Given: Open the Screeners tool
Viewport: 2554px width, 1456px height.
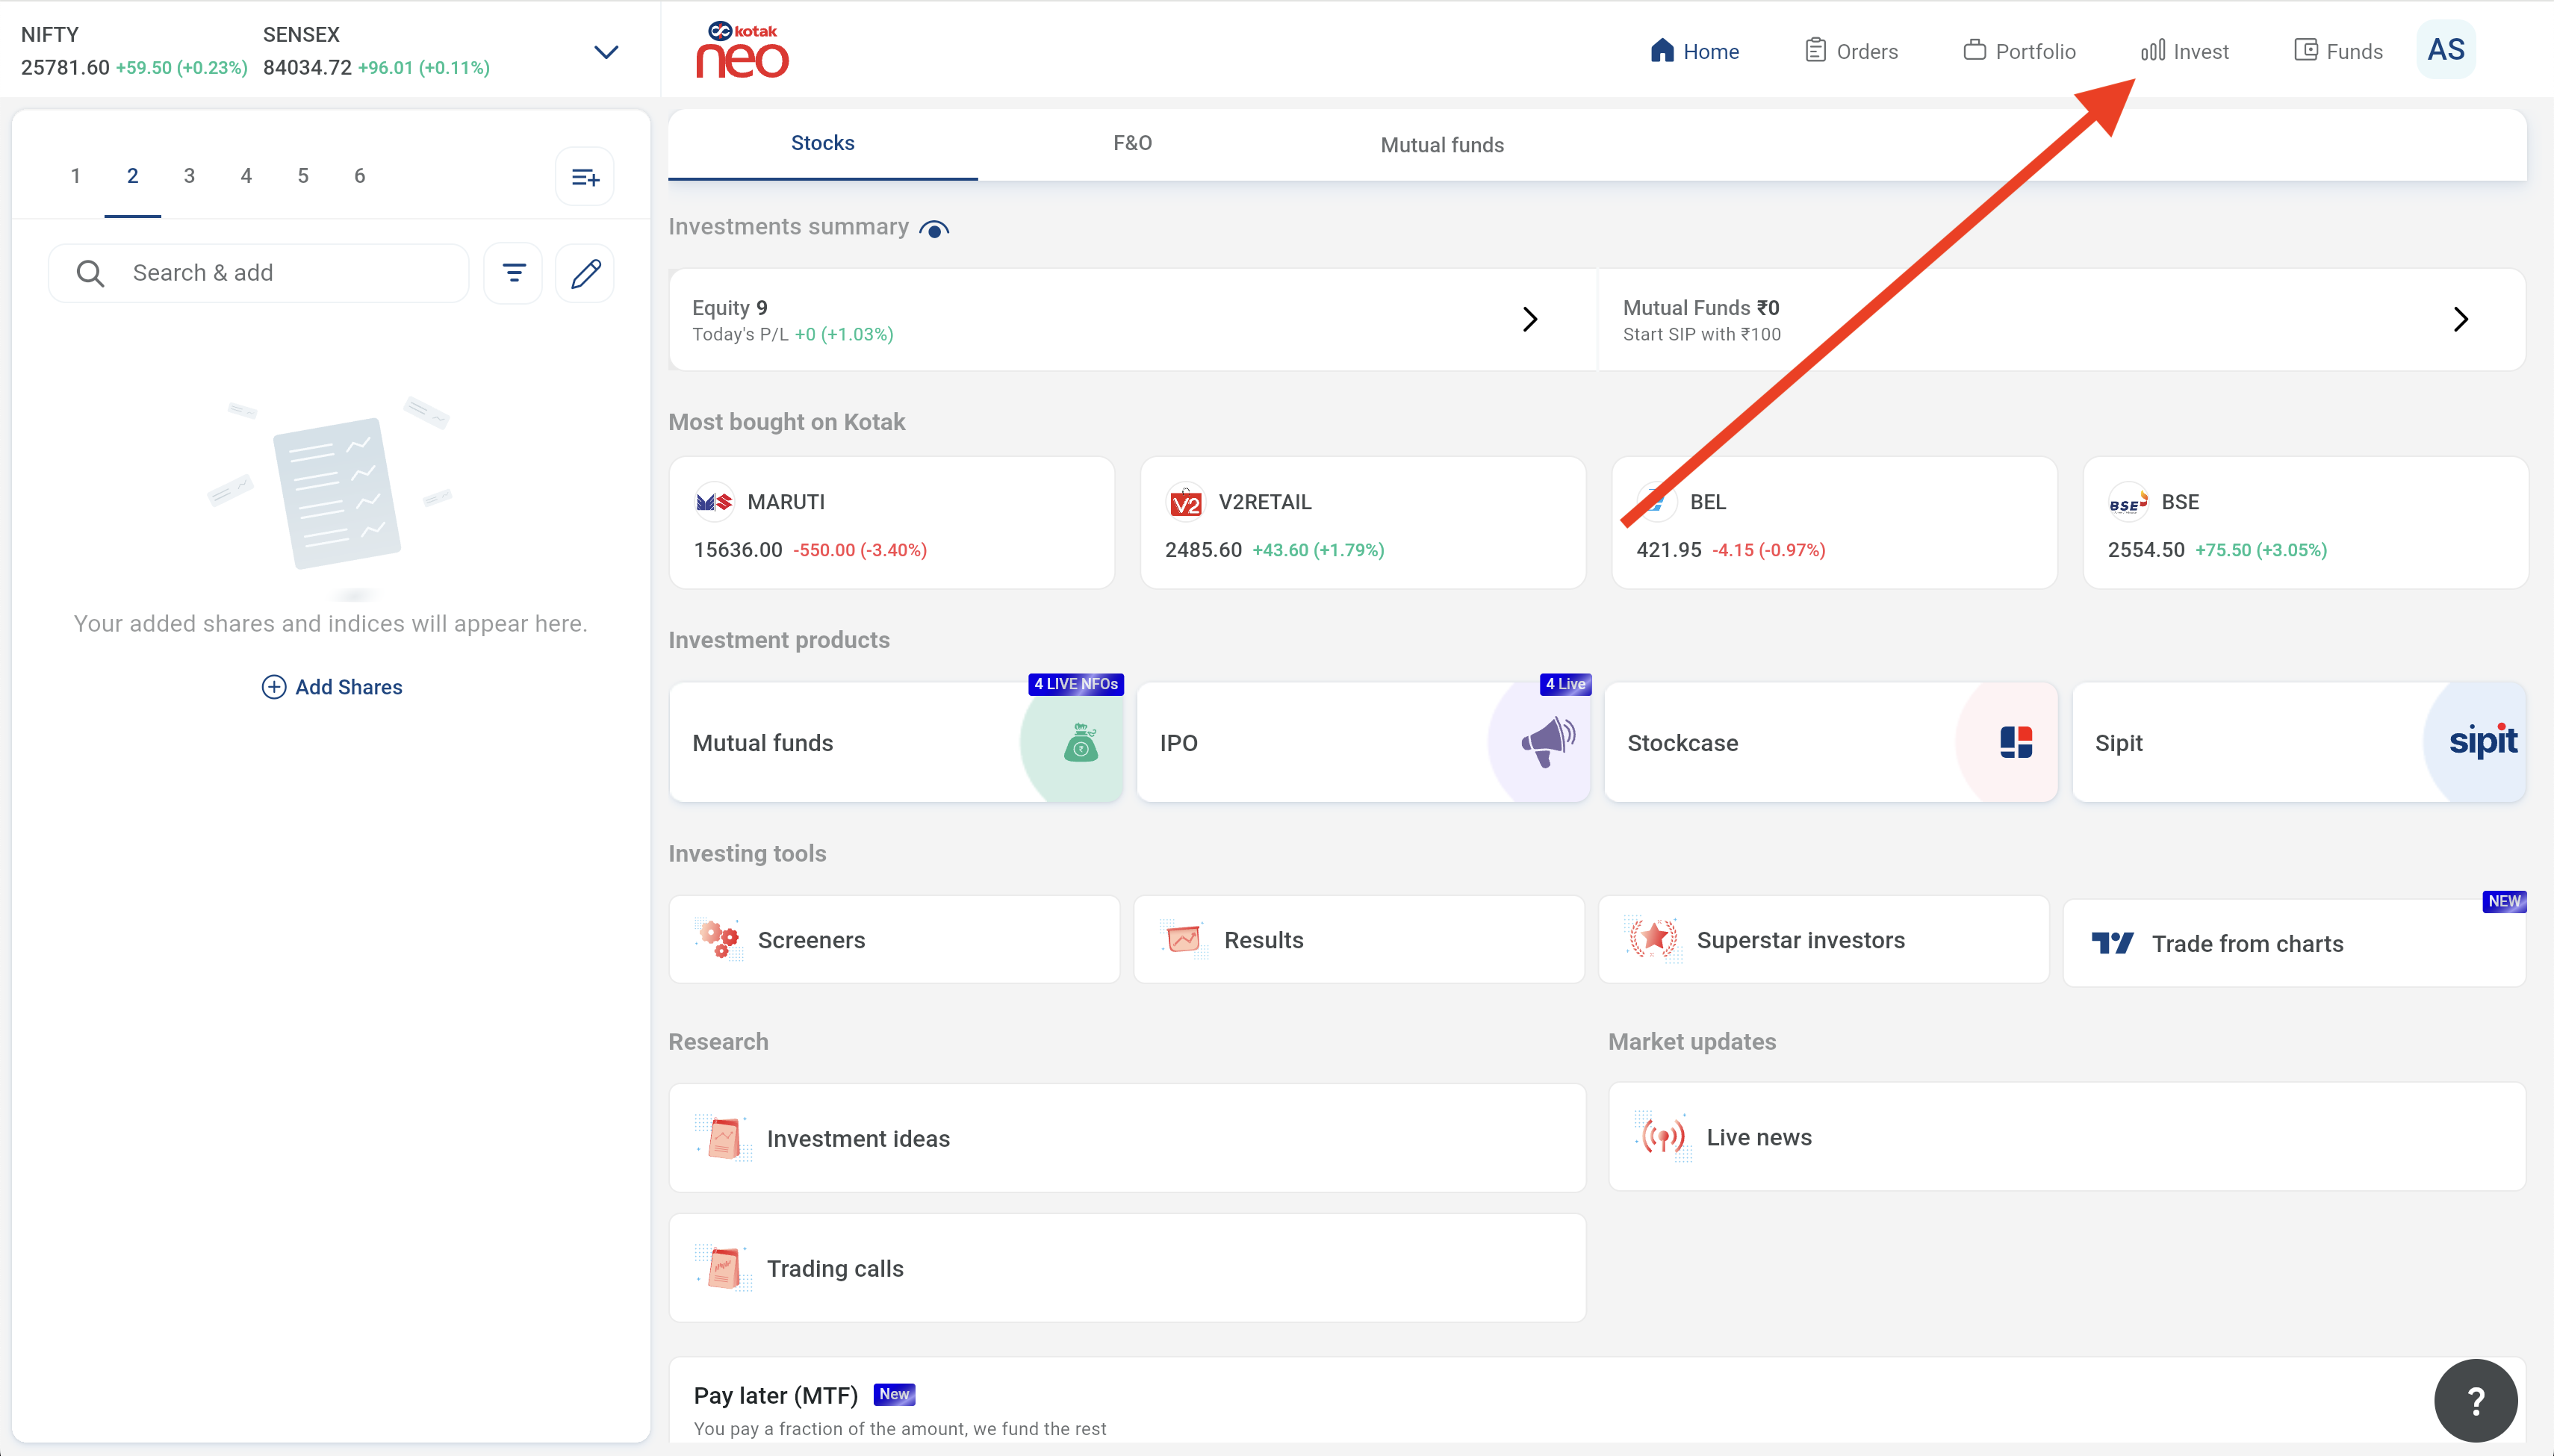Looking at the screenshot, I should [893, 939].
